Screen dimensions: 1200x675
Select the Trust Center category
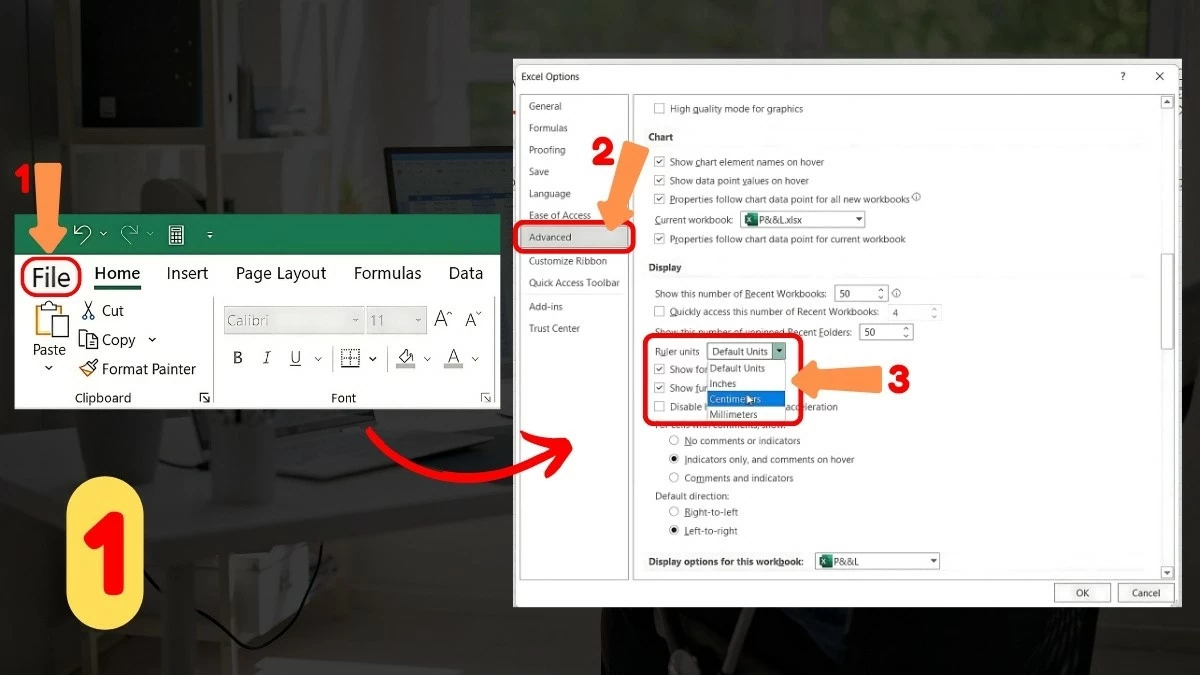coord(554,327)
